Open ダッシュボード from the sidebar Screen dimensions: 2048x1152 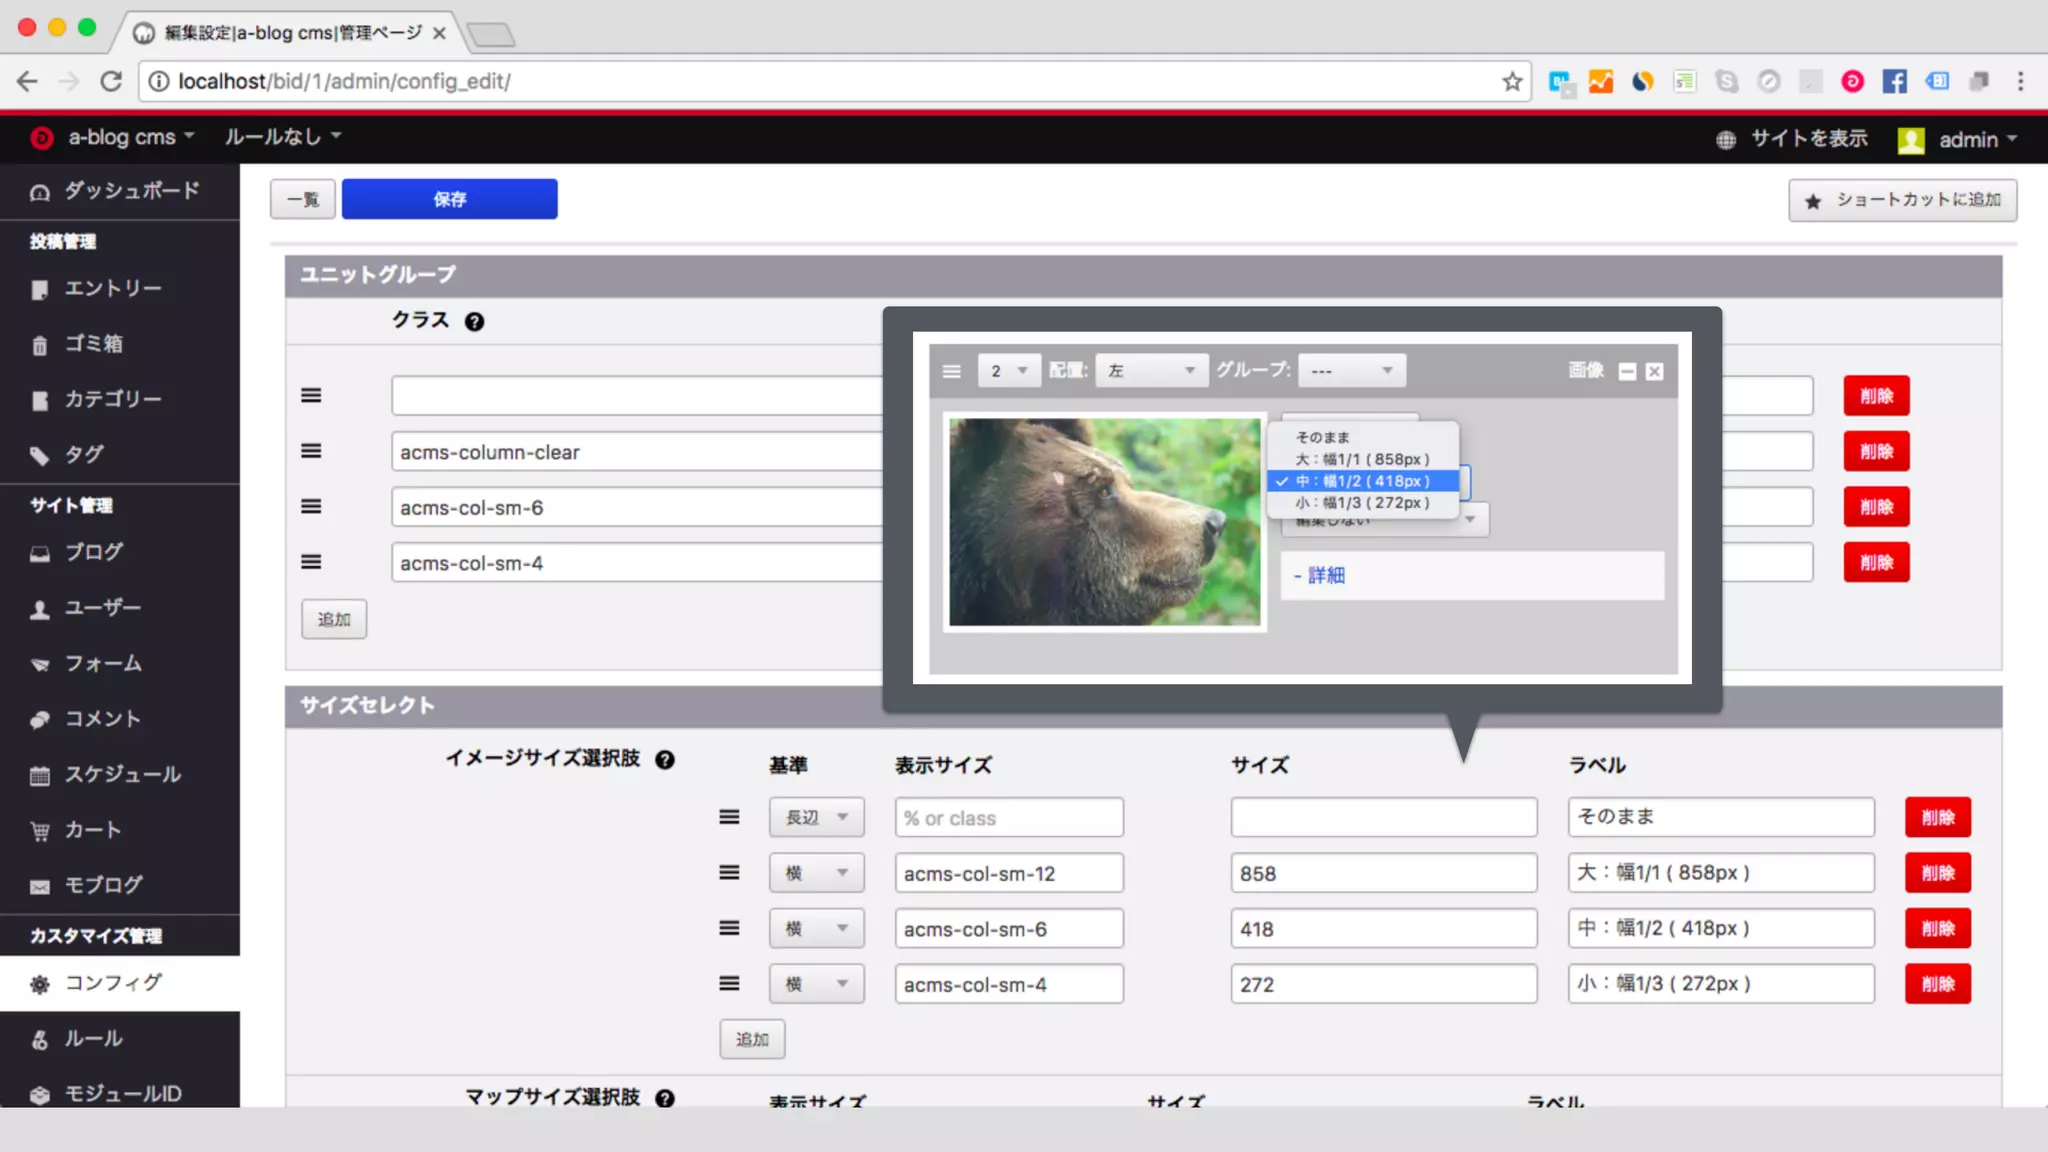[x=131, y=191]
